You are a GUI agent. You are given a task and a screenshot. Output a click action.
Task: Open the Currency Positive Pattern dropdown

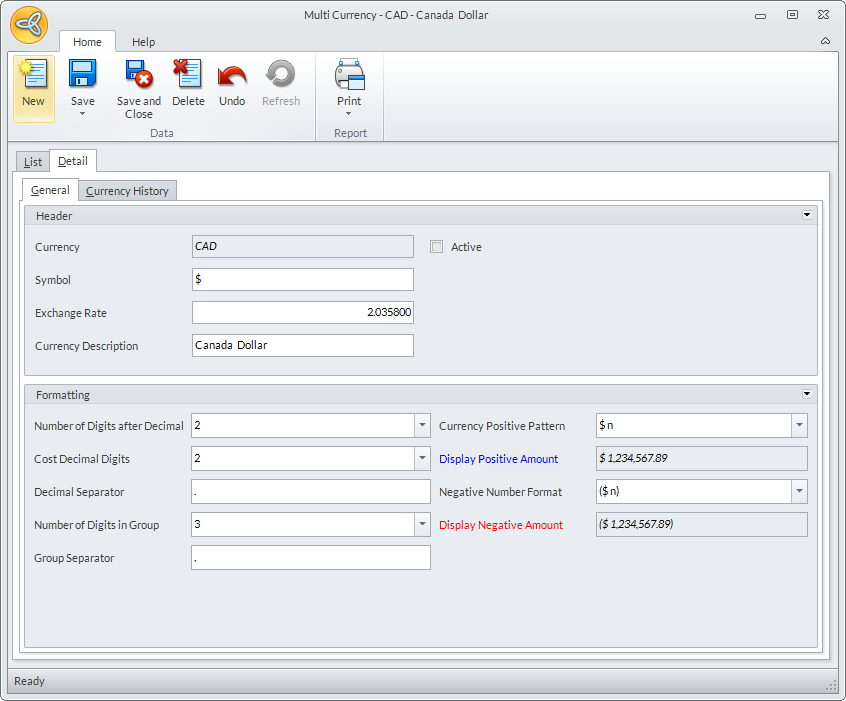point(798,426)
